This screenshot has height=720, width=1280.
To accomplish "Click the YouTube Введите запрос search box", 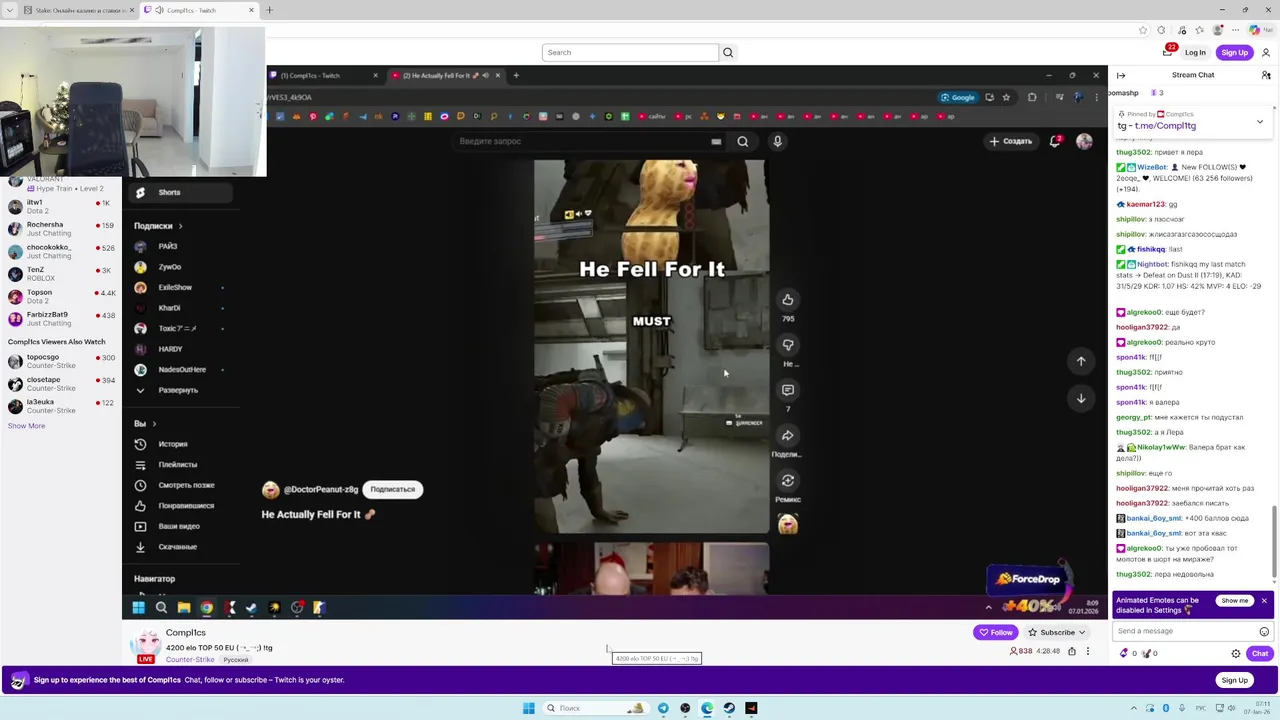I will coord(590,141).
